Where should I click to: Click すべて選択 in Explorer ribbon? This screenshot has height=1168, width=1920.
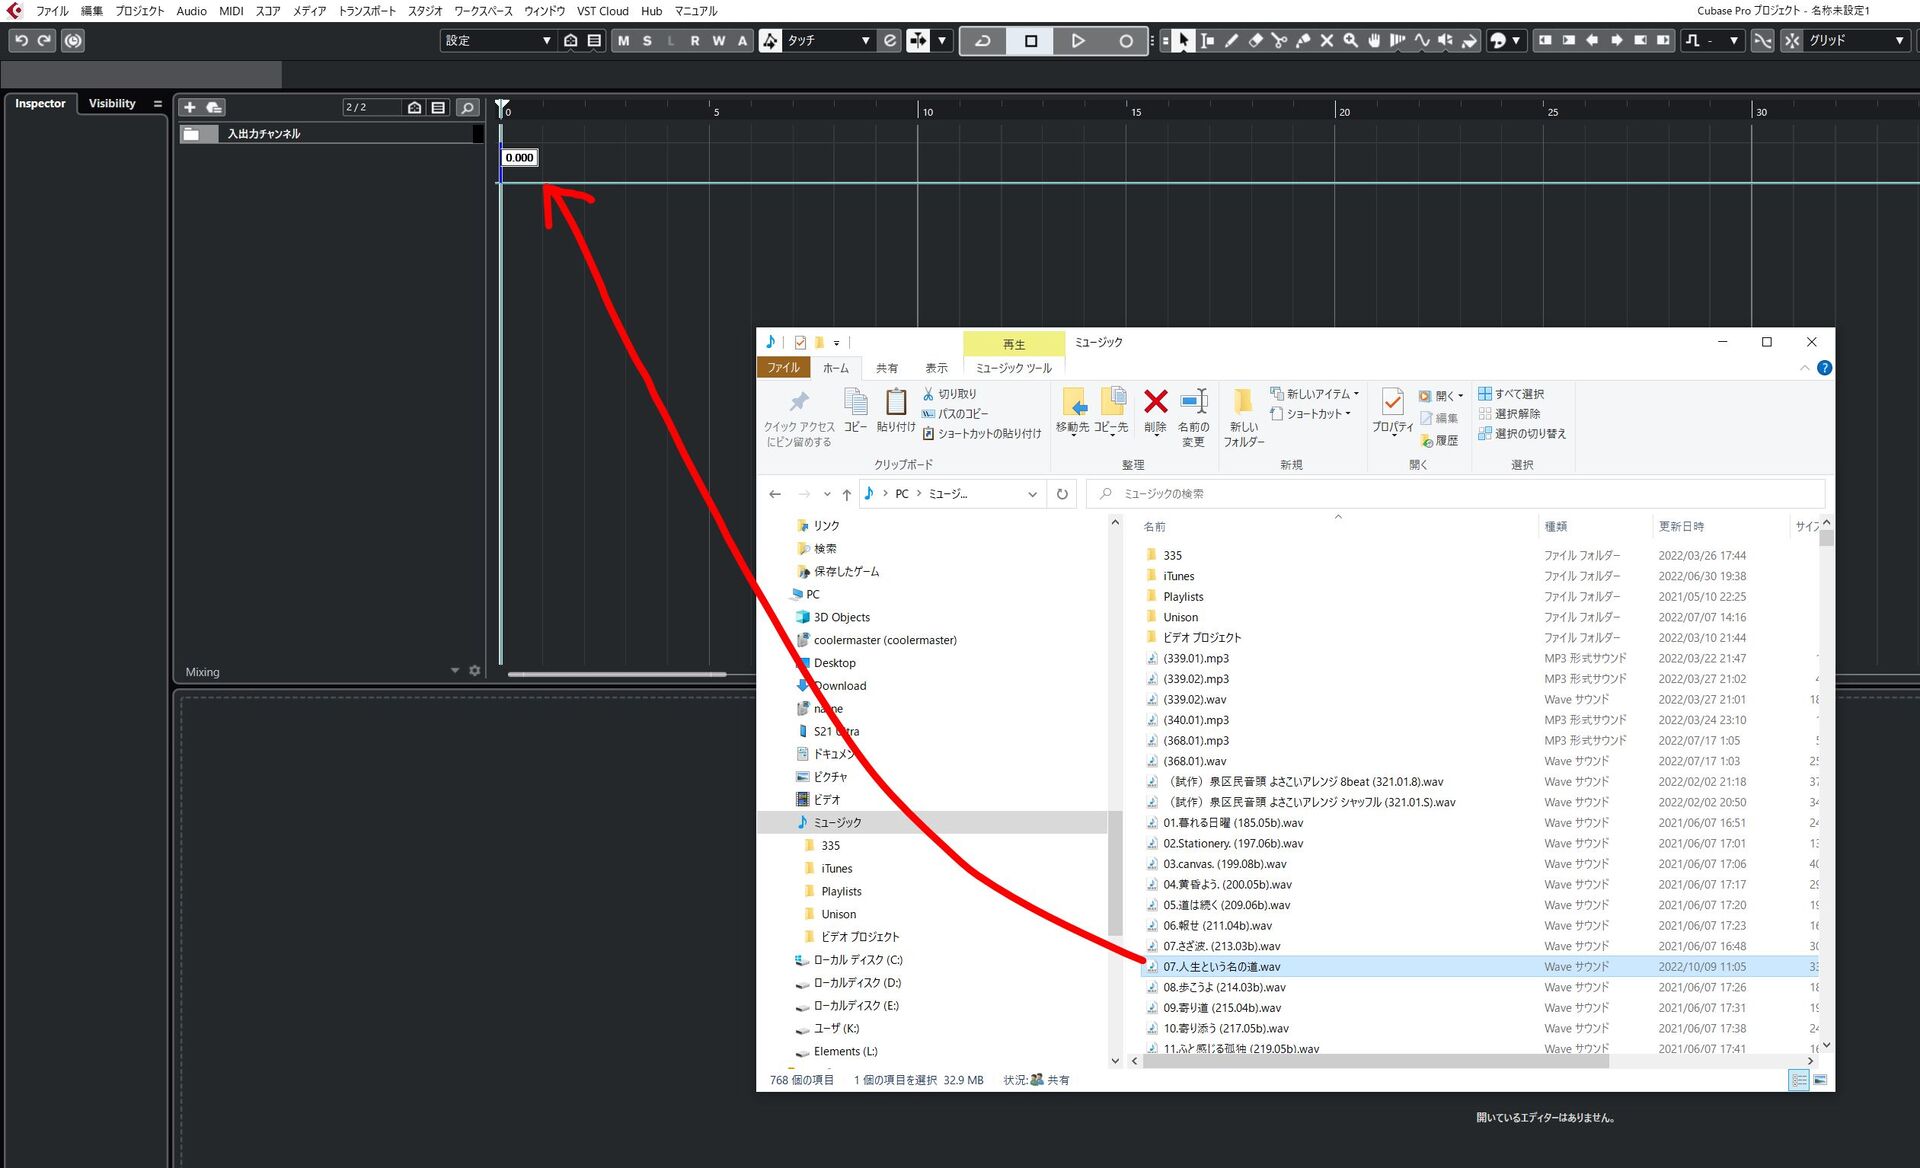coord(1511,394)
